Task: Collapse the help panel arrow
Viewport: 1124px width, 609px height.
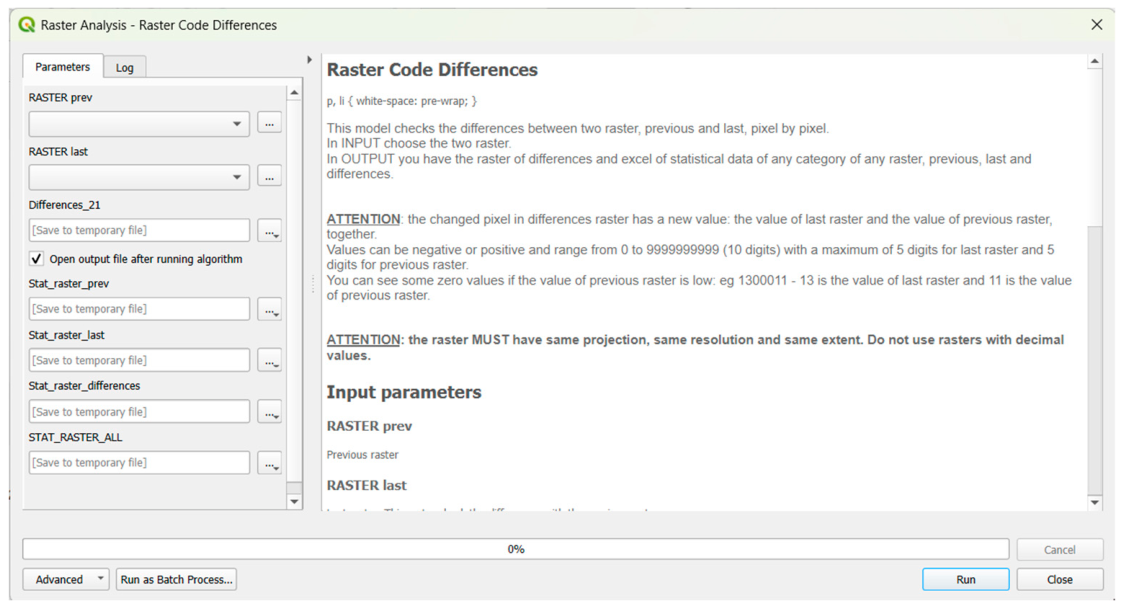Action: [x=310, y=59]
